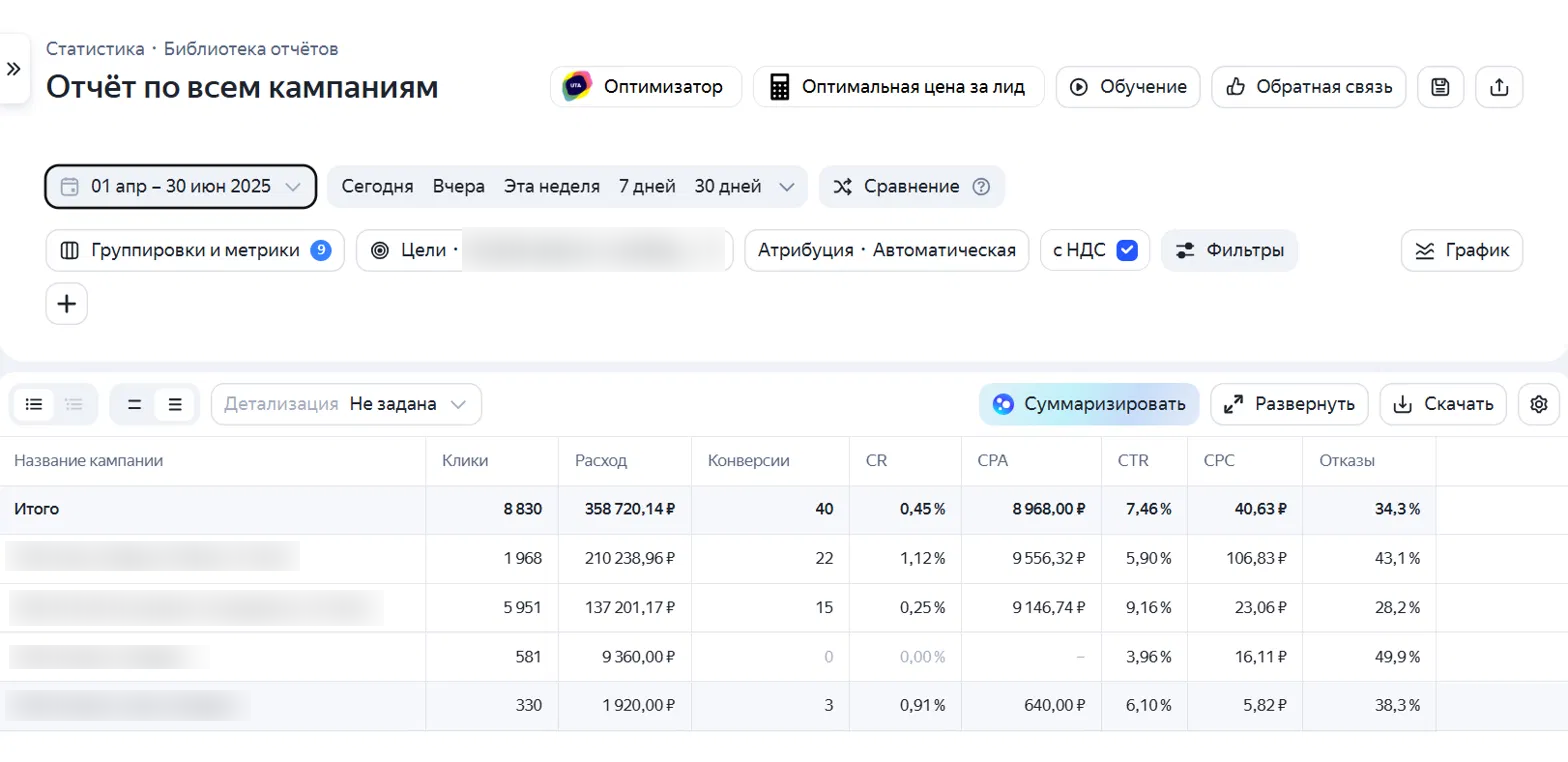Screen dimensions: 1568x762
Task: Open Атрибуция Автоматическая selector
Action: click(887, 250)
